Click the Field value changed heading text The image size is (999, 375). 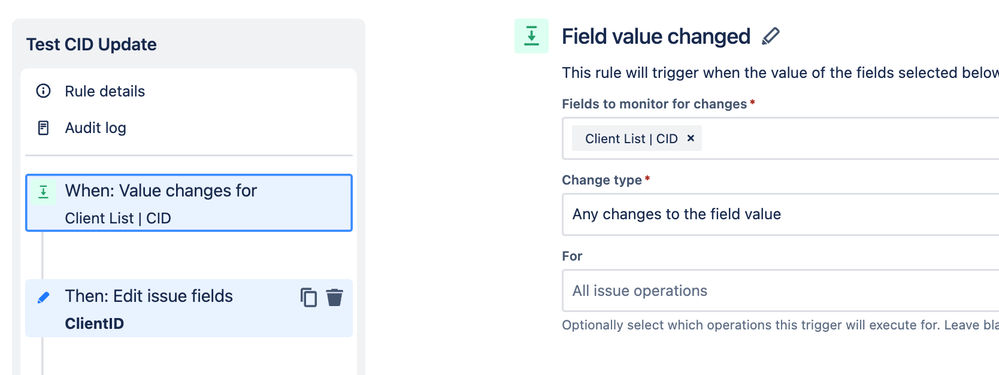pyautogui.click(x=656, y=36)
